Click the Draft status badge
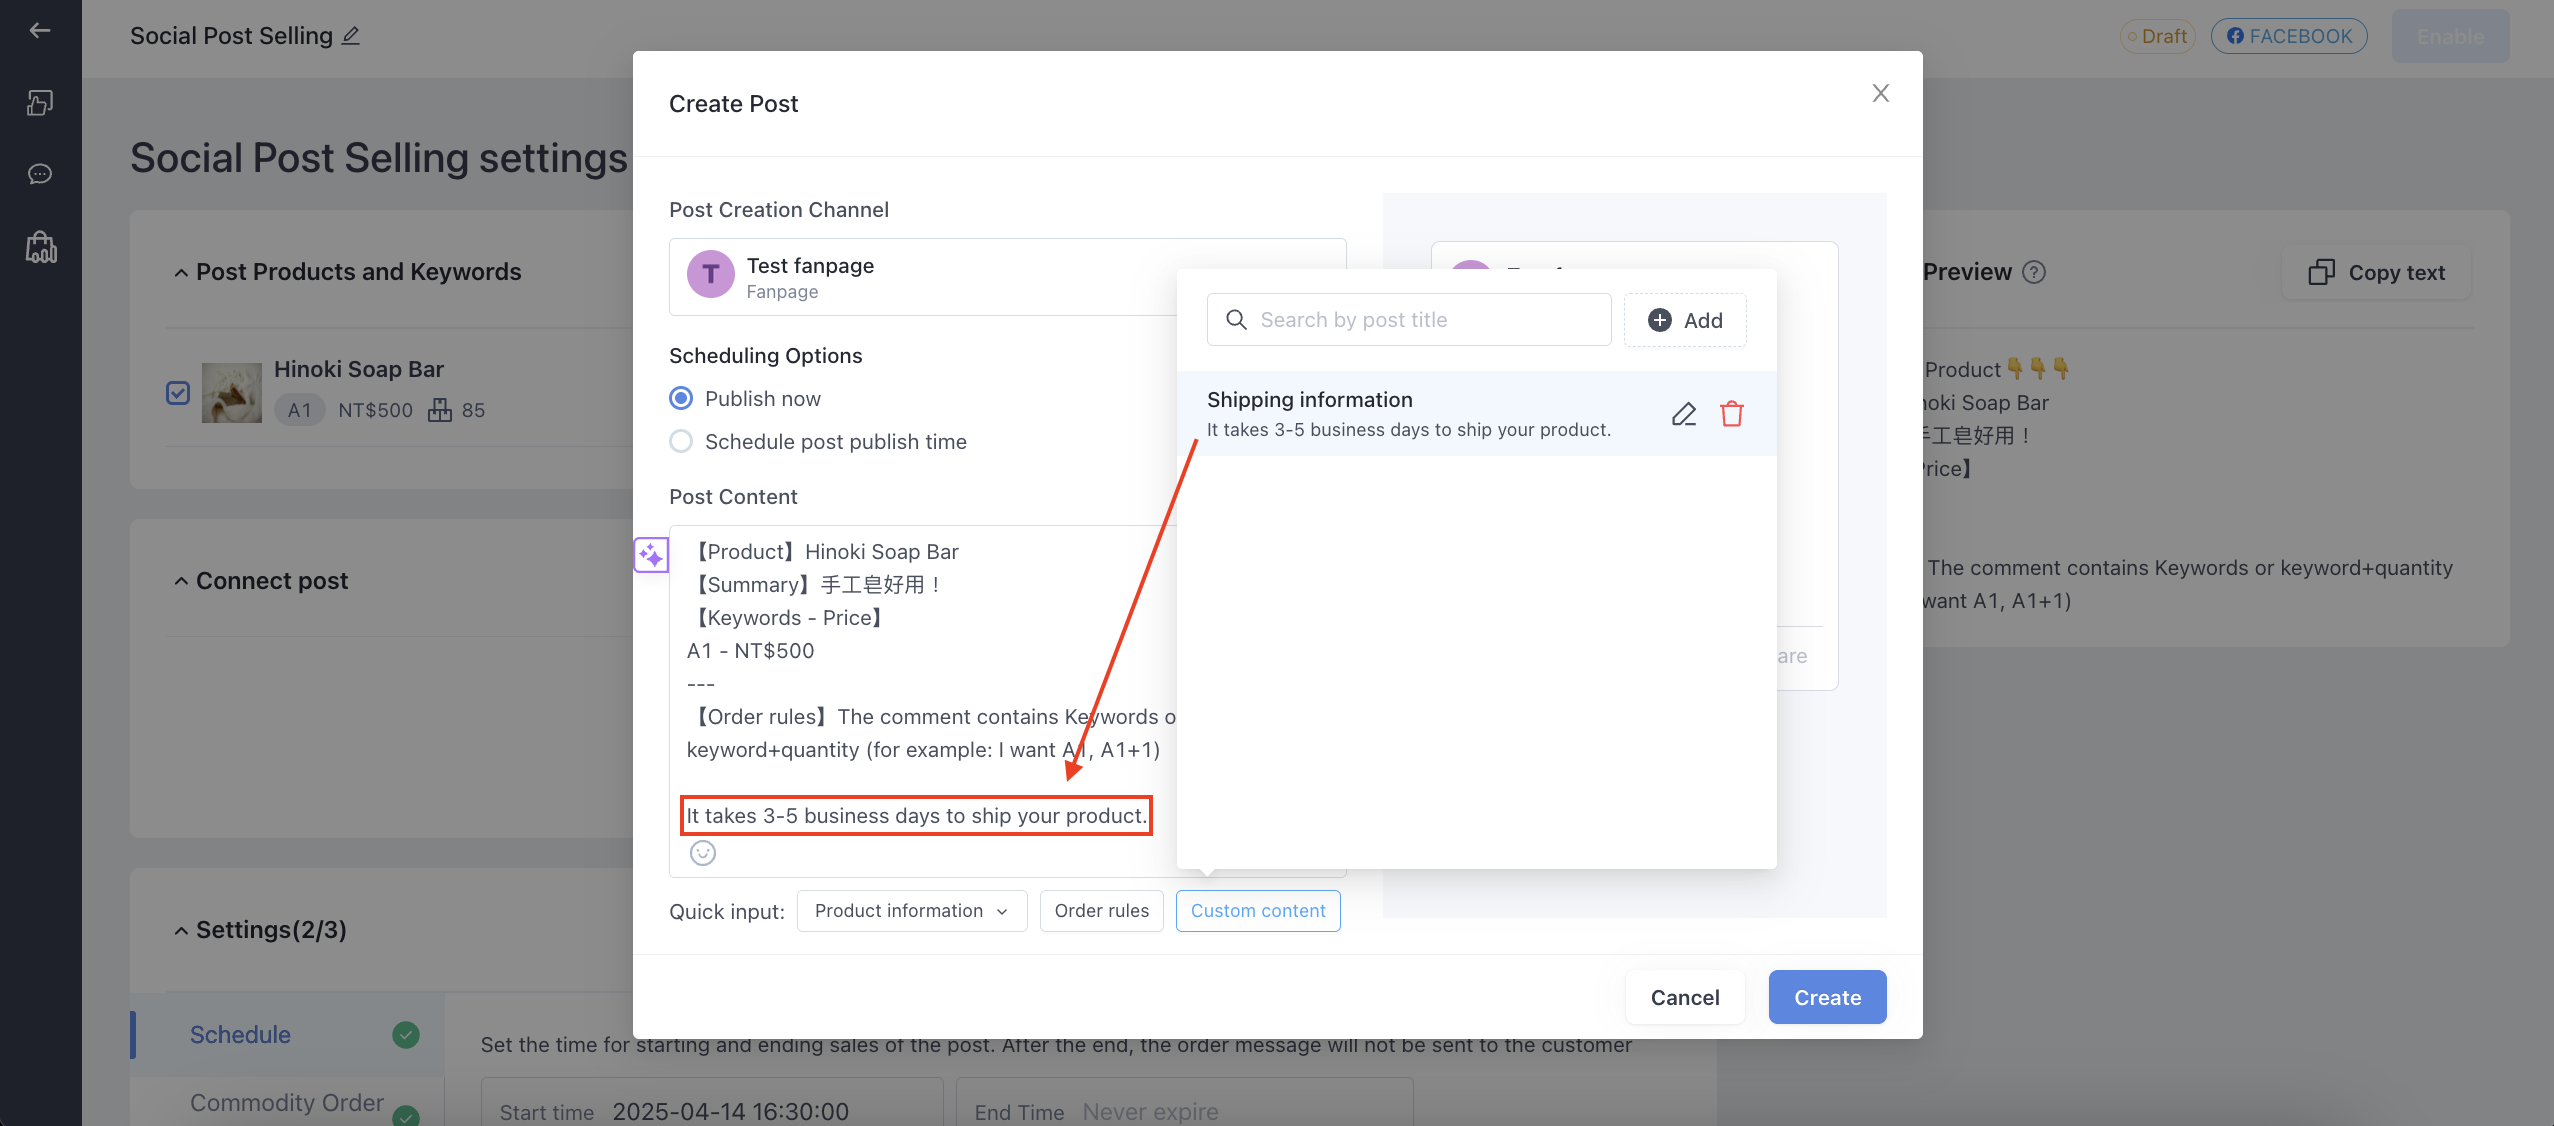 (2158, 36)
